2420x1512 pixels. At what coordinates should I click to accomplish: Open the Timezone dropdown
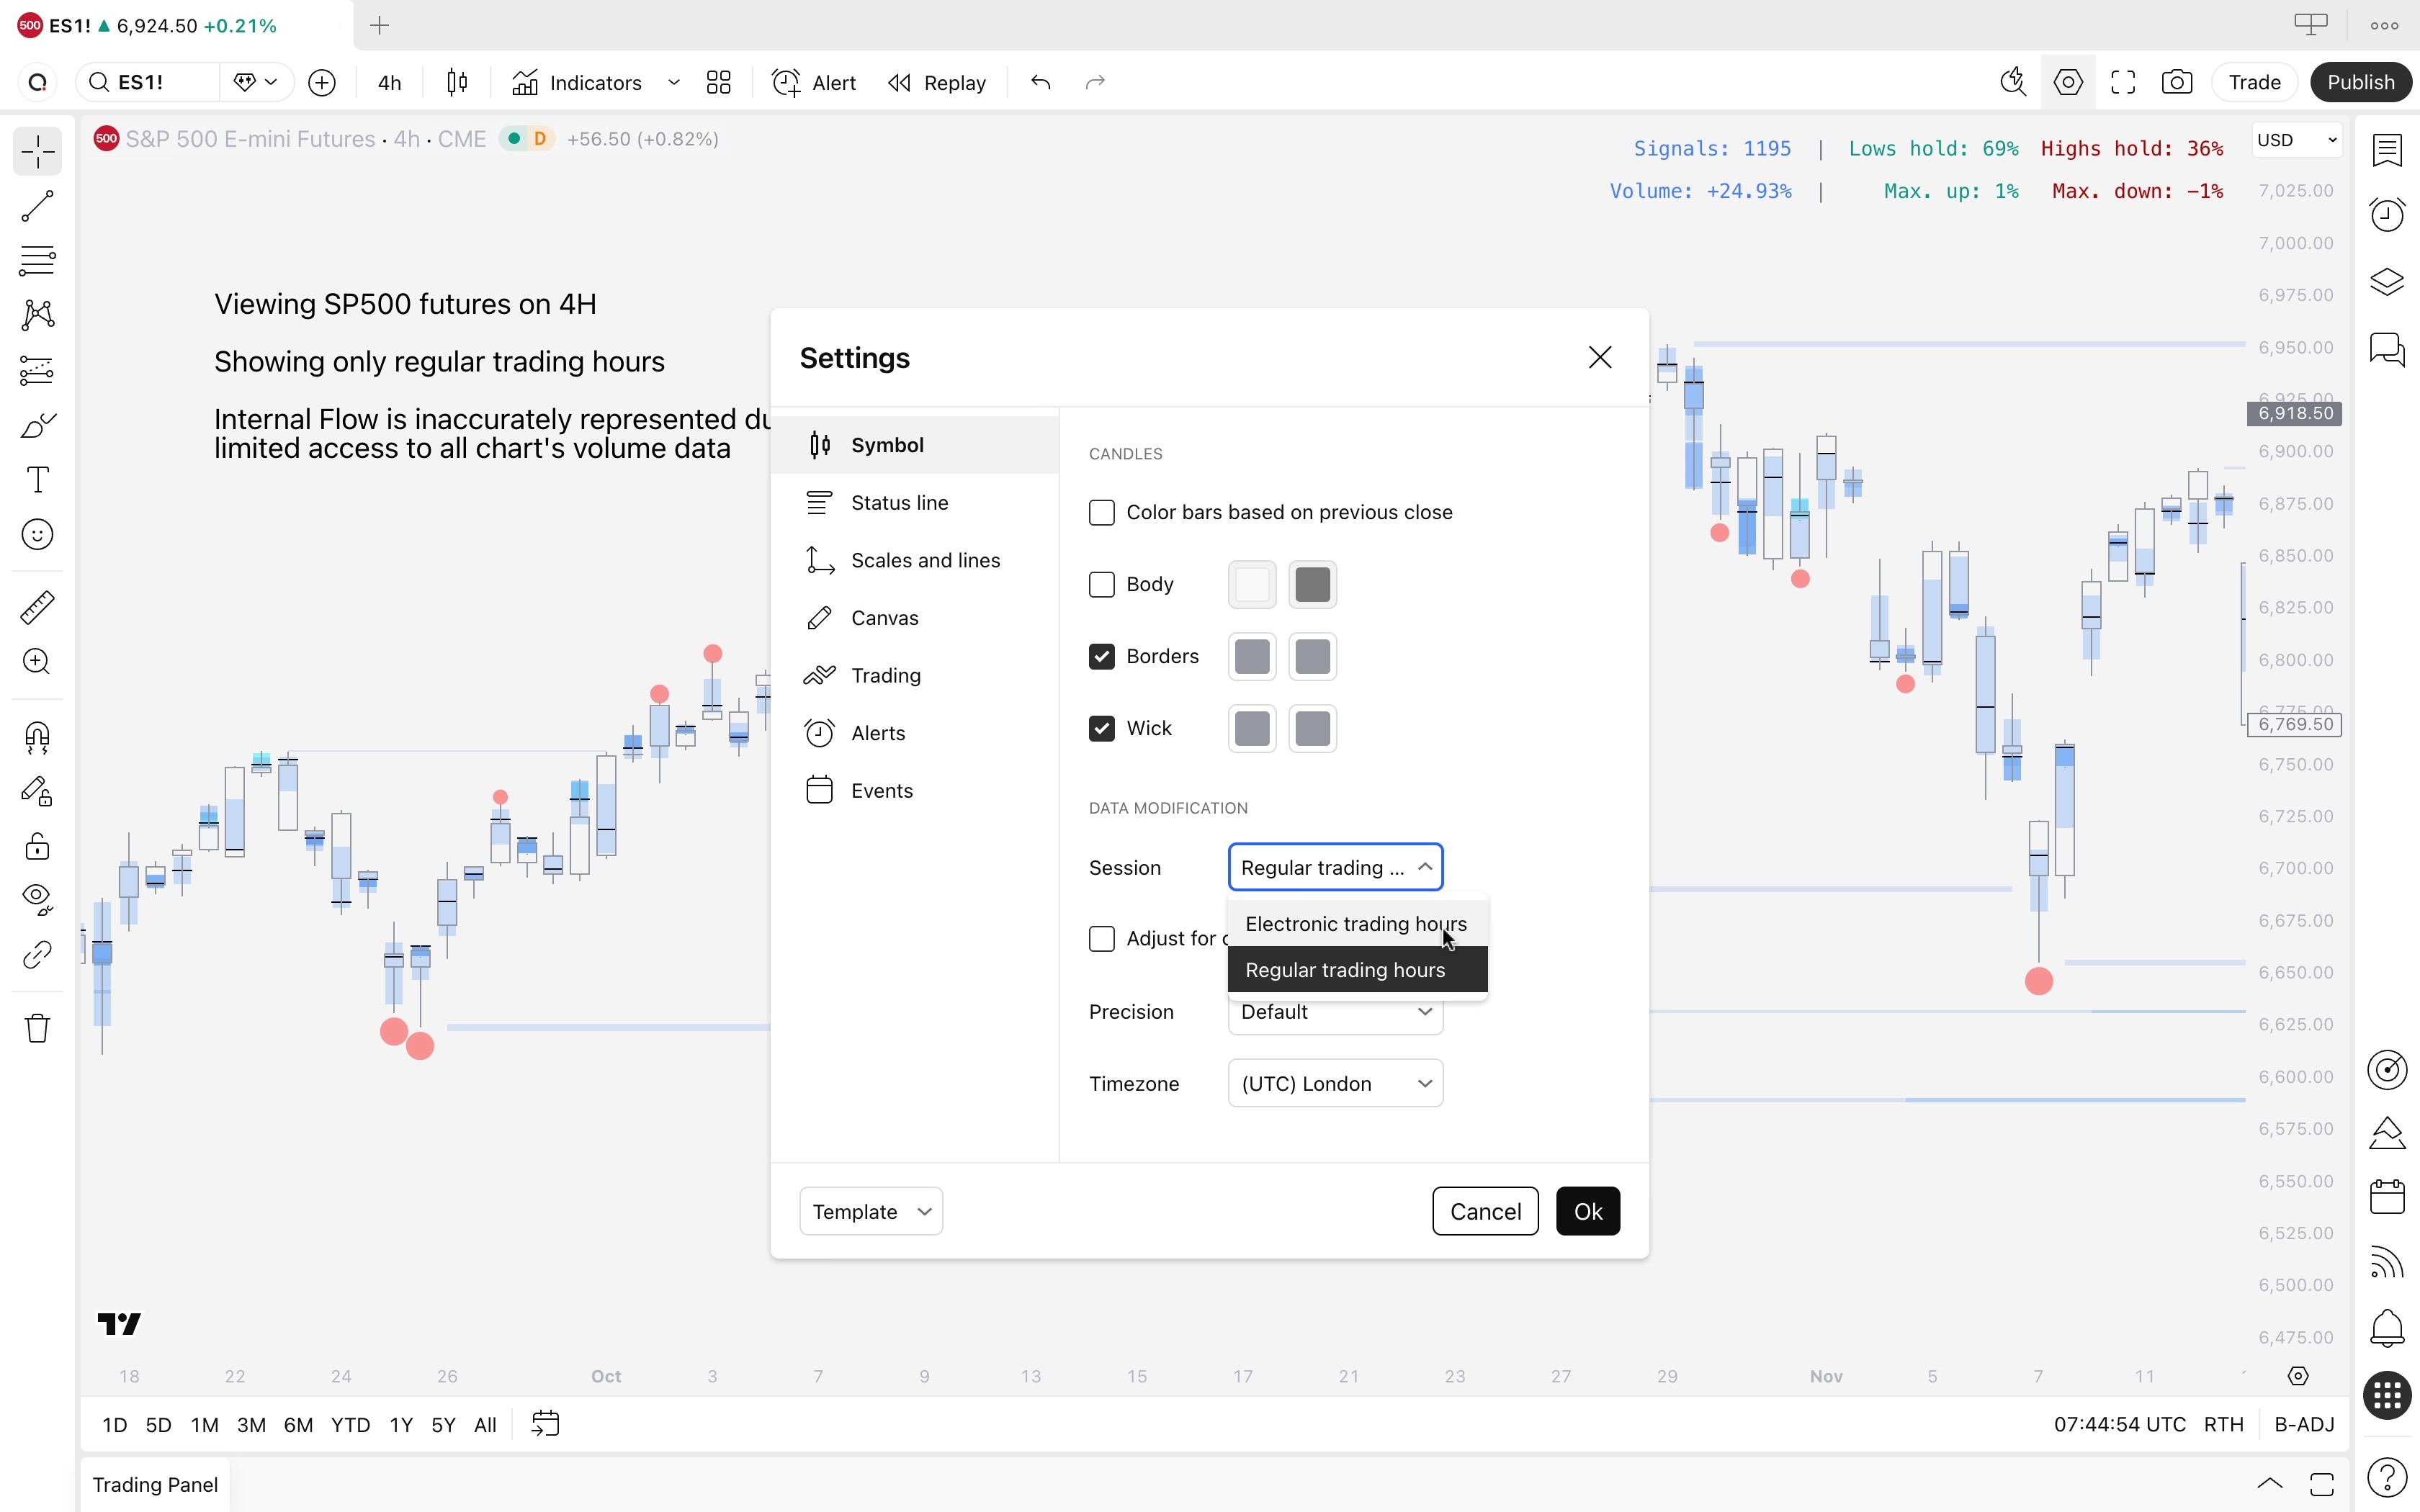pos(1334,1083)
